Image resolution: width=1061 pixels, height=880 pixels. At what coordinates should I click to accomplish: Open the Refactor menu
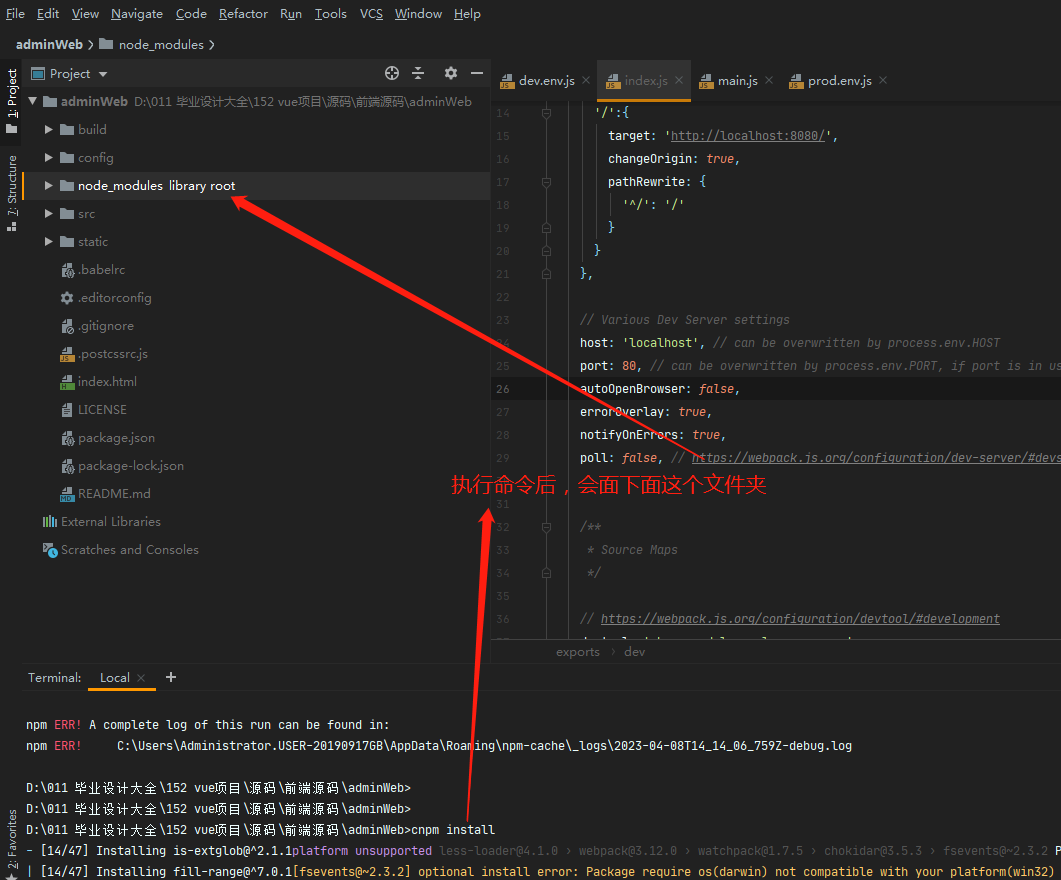243,14
